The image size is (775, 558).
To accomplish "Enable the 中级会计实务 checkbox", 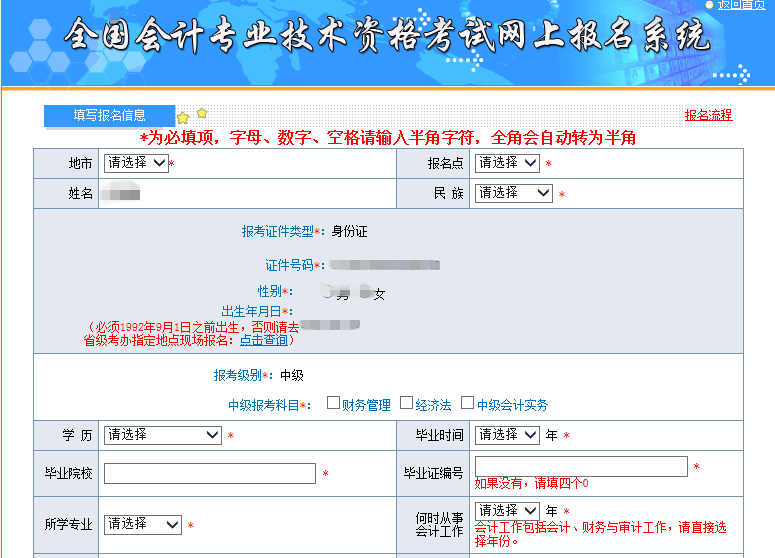I will (x=467, y=403).
